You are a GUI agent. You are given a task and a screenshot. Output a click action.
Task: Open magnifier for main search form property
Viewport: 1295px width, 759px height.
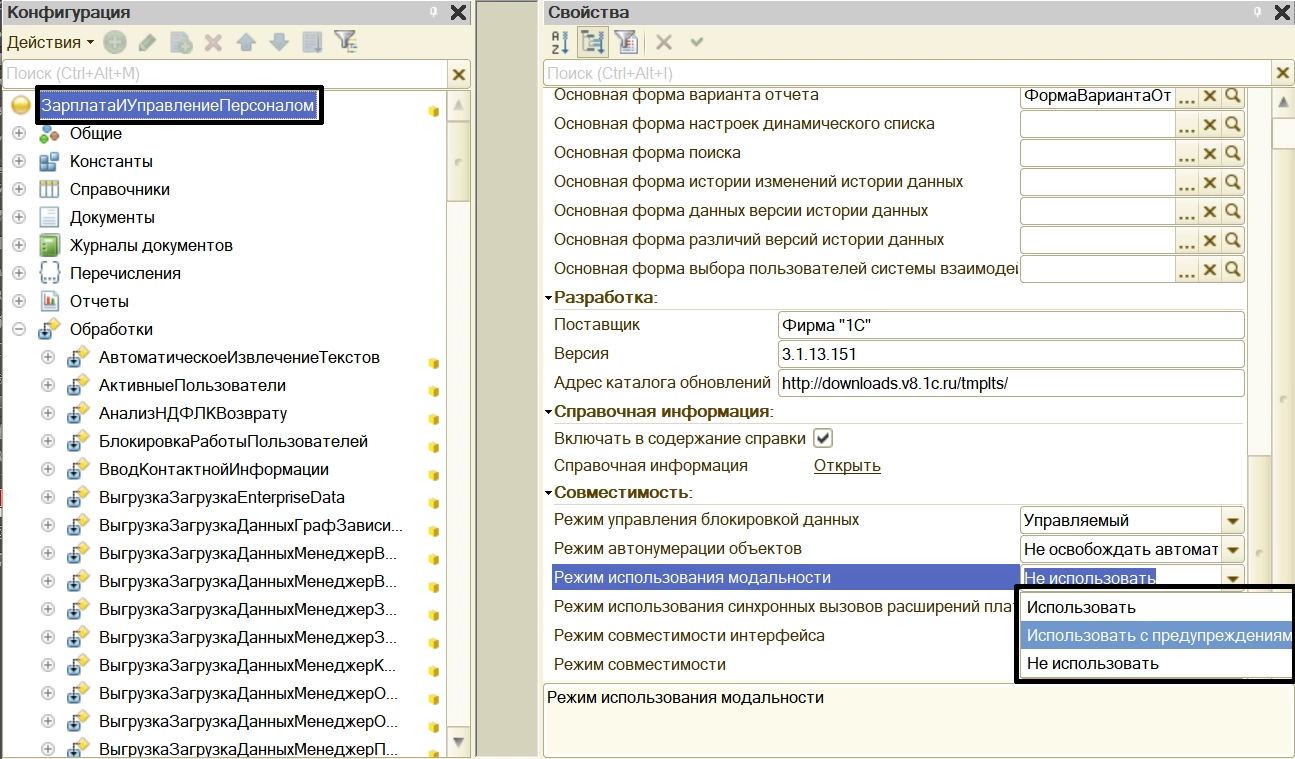pyautogui.click(x=1233, y=153)
